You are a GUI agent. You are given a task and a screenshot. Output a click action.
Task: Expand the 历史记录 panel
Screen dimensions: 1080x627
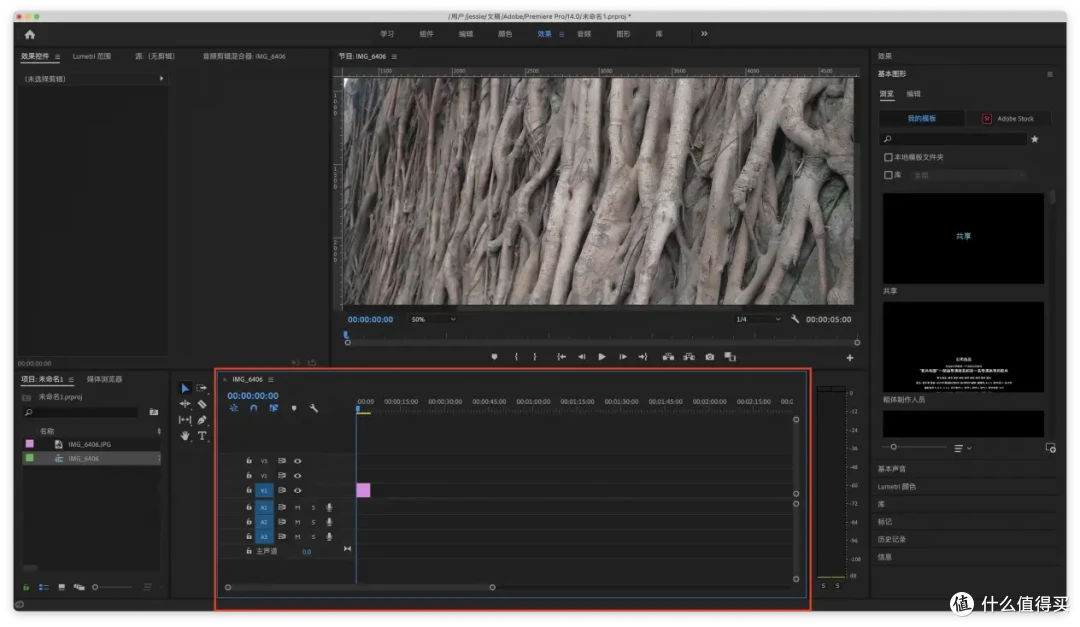click(892, 539)
